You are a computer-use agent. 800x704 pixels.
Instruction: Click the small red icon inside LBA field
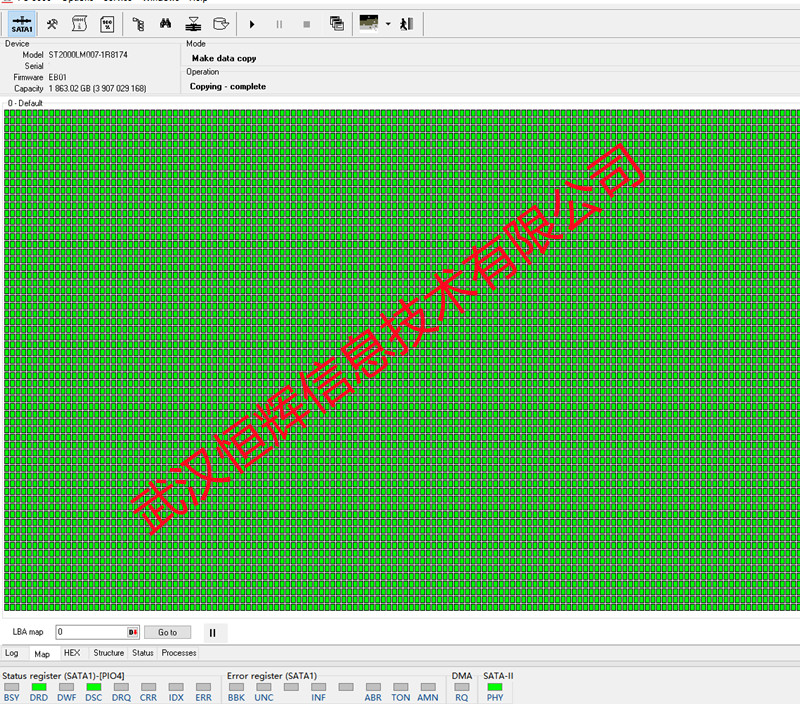tap(133, 632)
